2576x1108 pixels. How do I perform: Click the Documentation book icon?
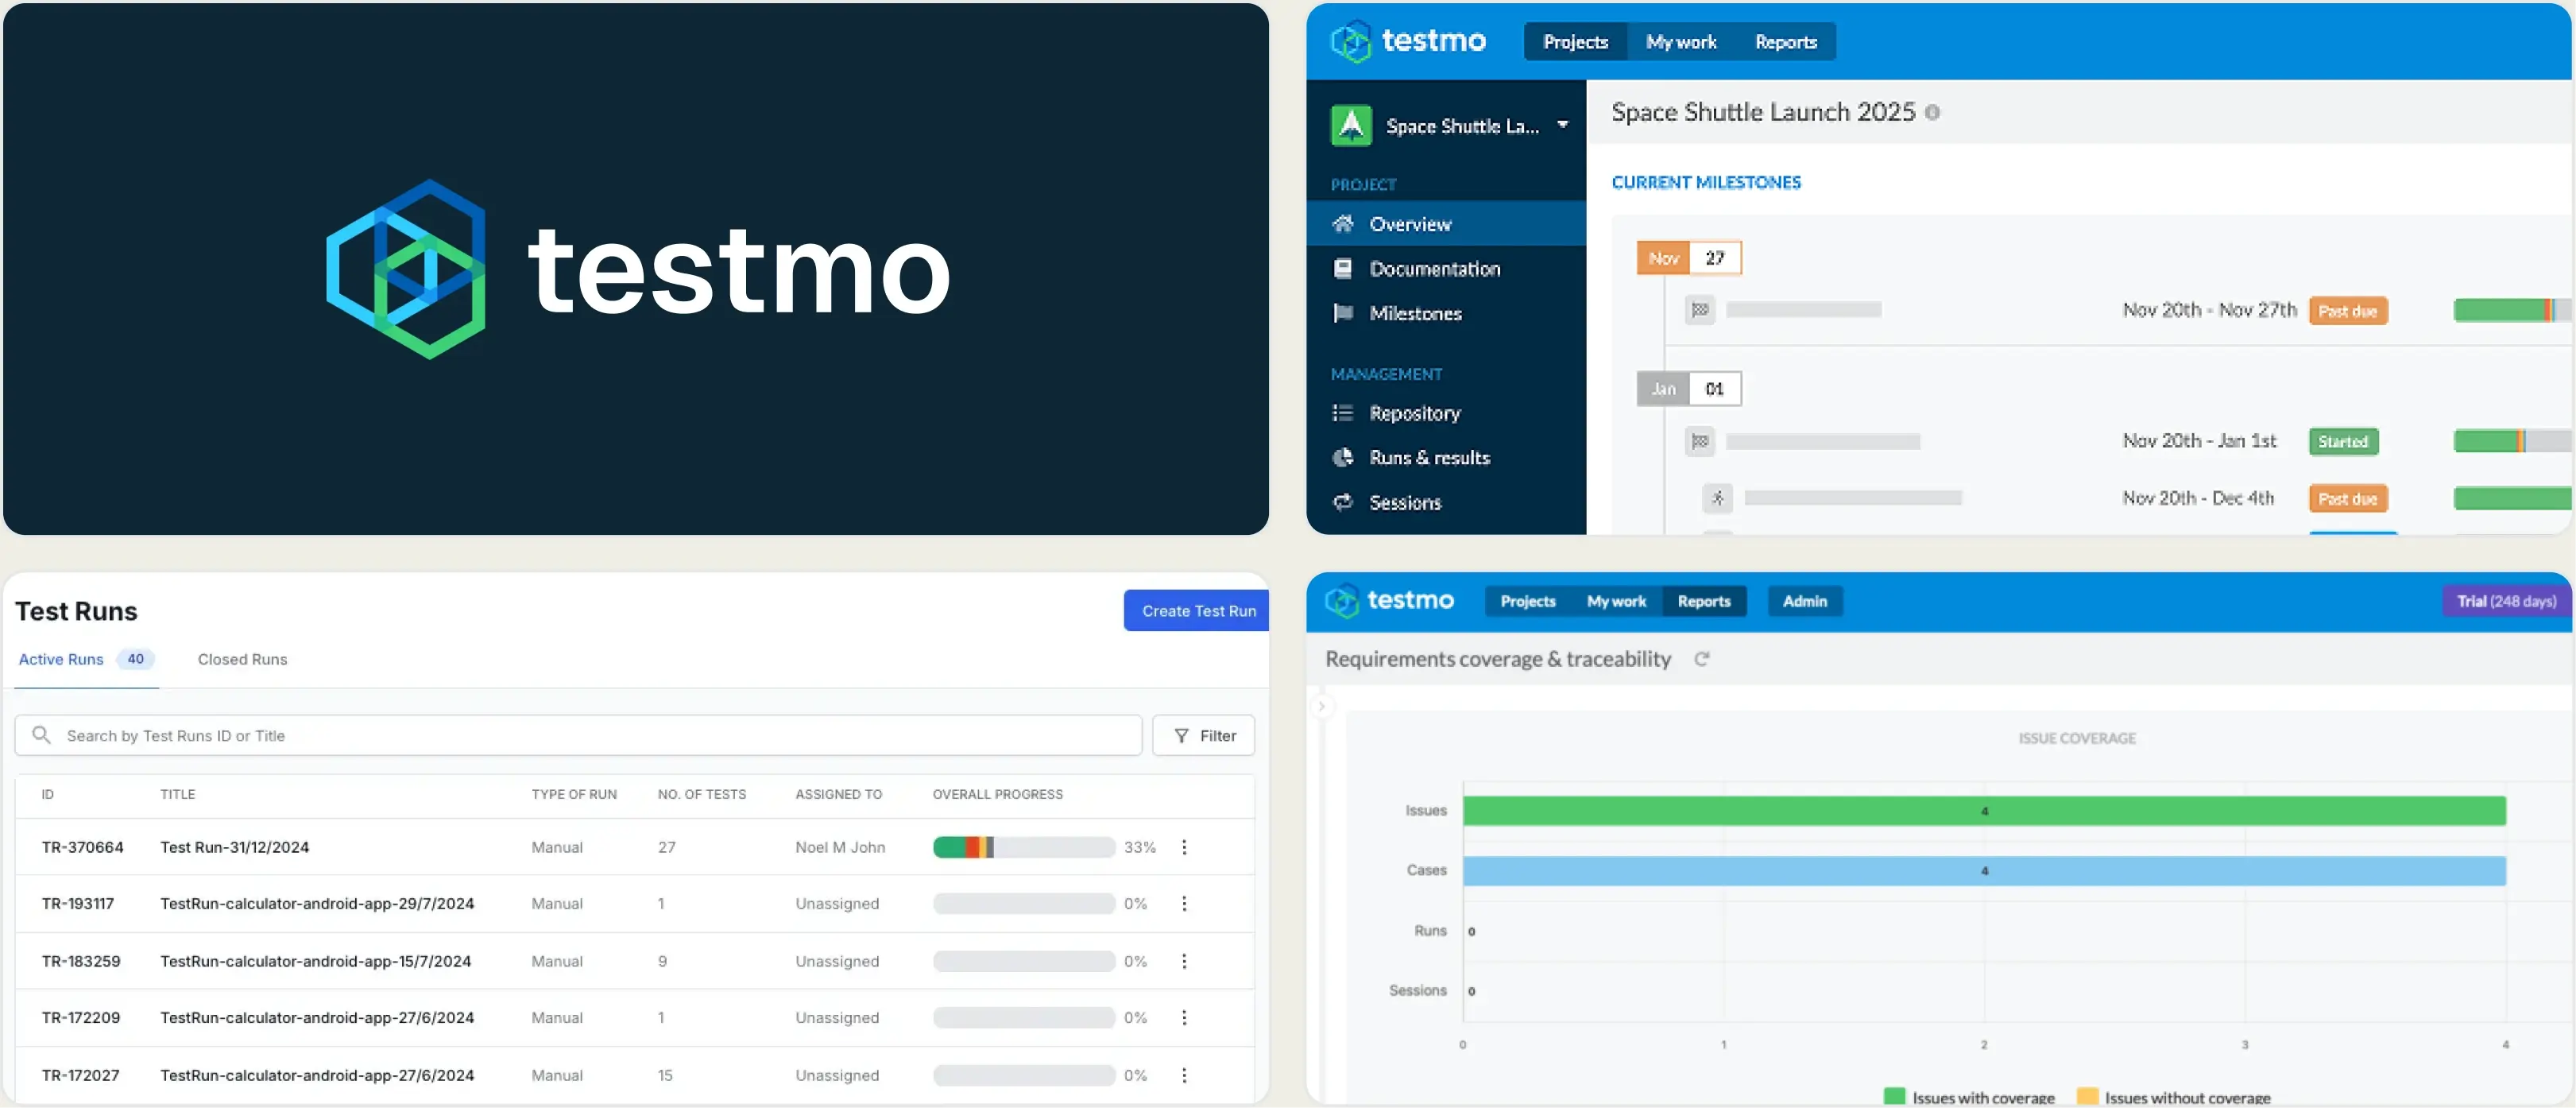point(1343,268)
